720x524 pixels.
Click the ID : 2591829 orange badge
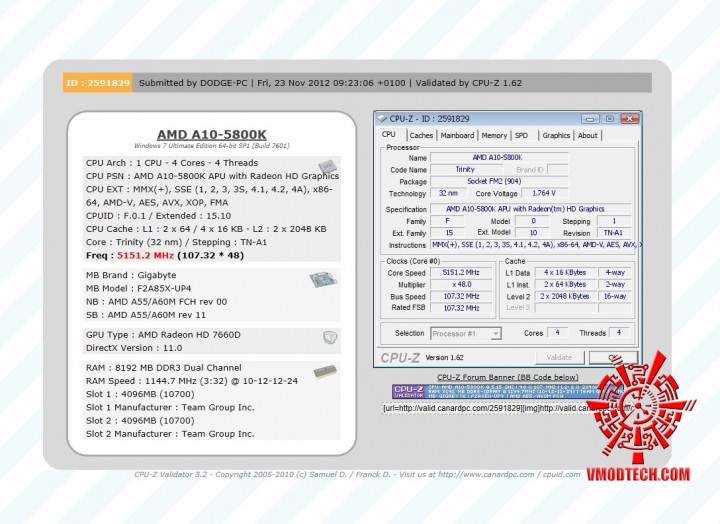(98, 83)
